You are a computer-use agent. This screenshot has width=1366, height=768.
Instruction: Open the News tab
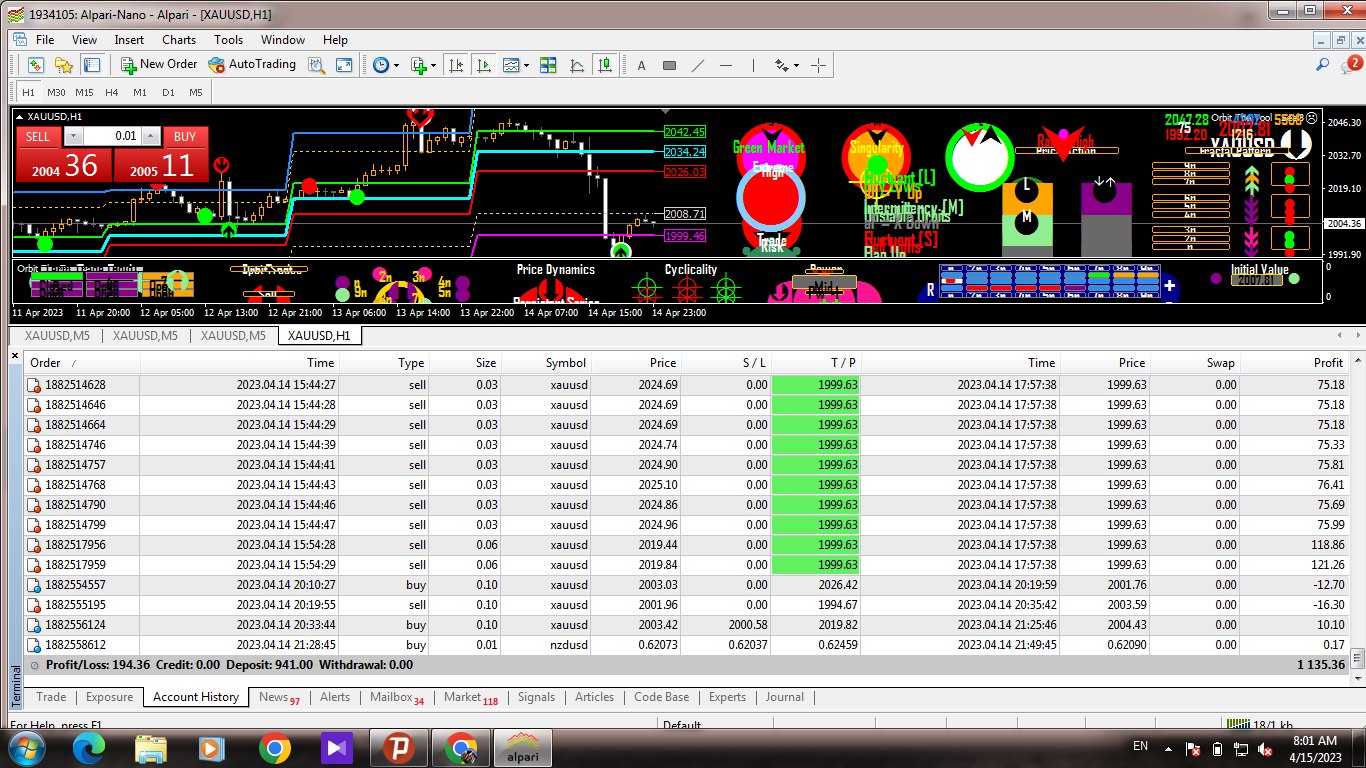(x=279, y=697)
